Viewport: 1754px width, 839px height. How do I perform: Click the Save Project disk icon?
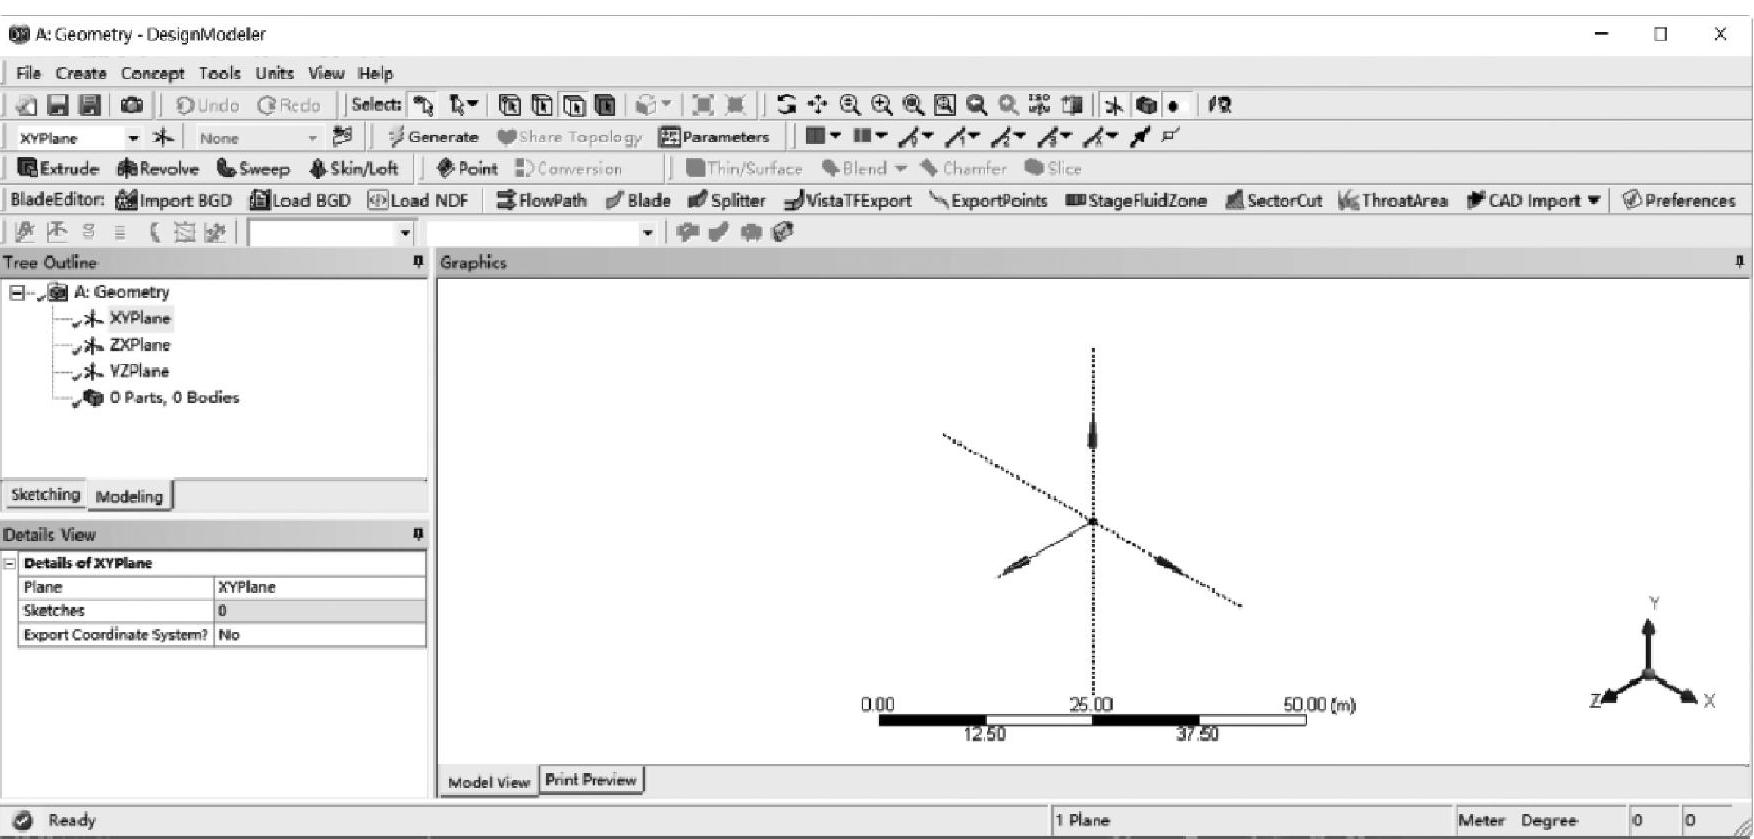[x=58, y=105]
